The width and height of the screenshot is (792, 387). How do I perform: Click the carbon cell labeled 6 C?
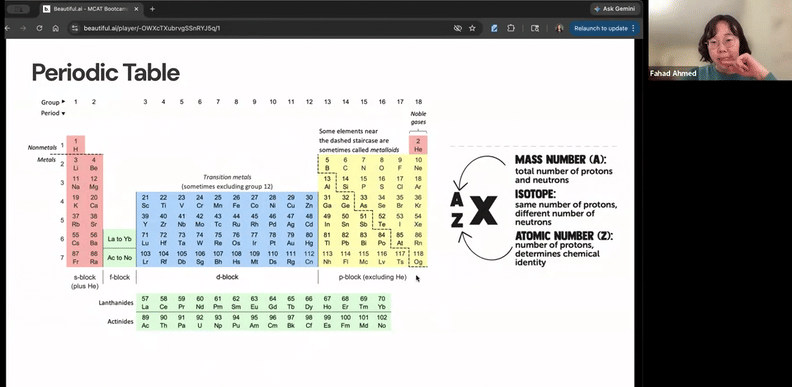345,164
